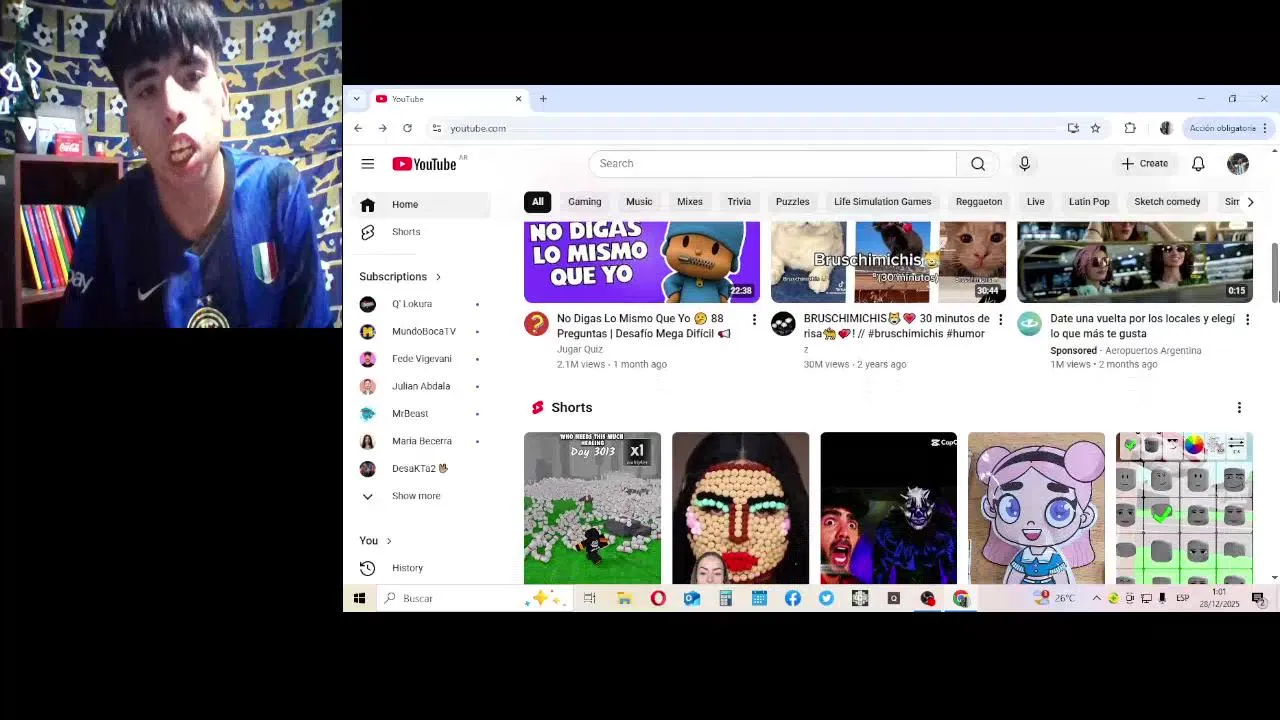
Task: Start voice search with the microphone
Action: 1024,164
